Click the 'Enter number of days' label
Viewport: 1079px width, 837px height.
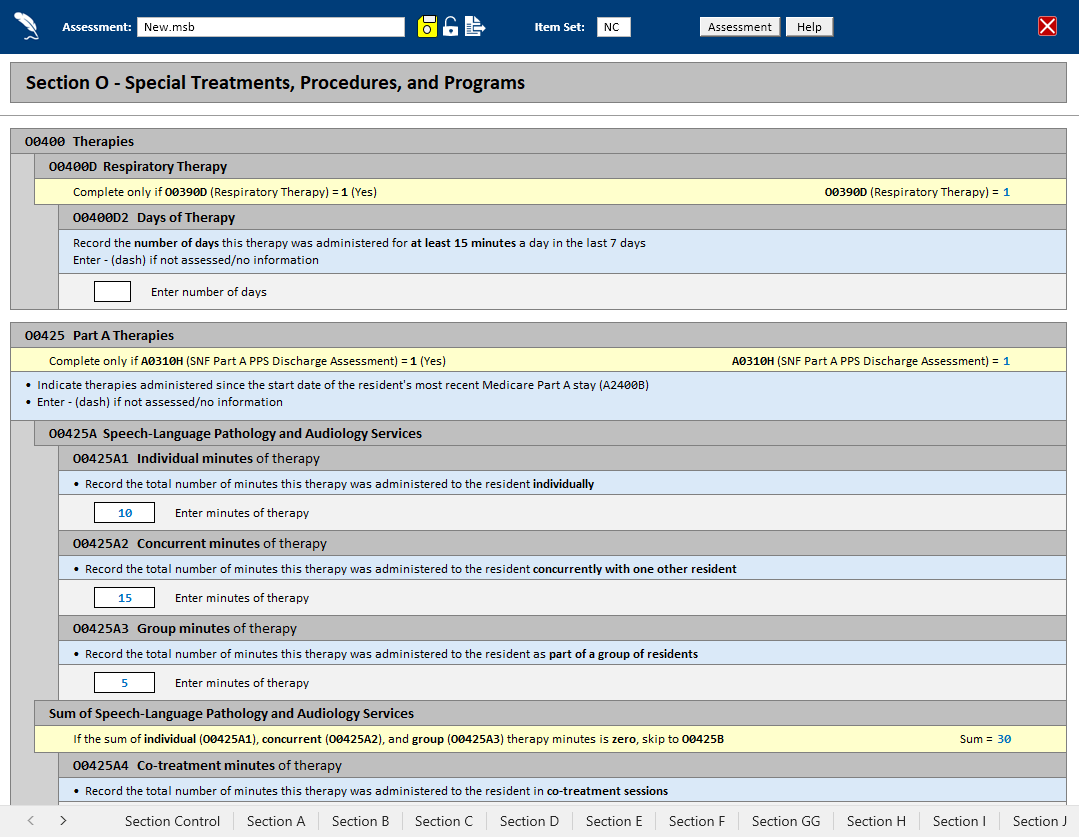pos(209,292)
